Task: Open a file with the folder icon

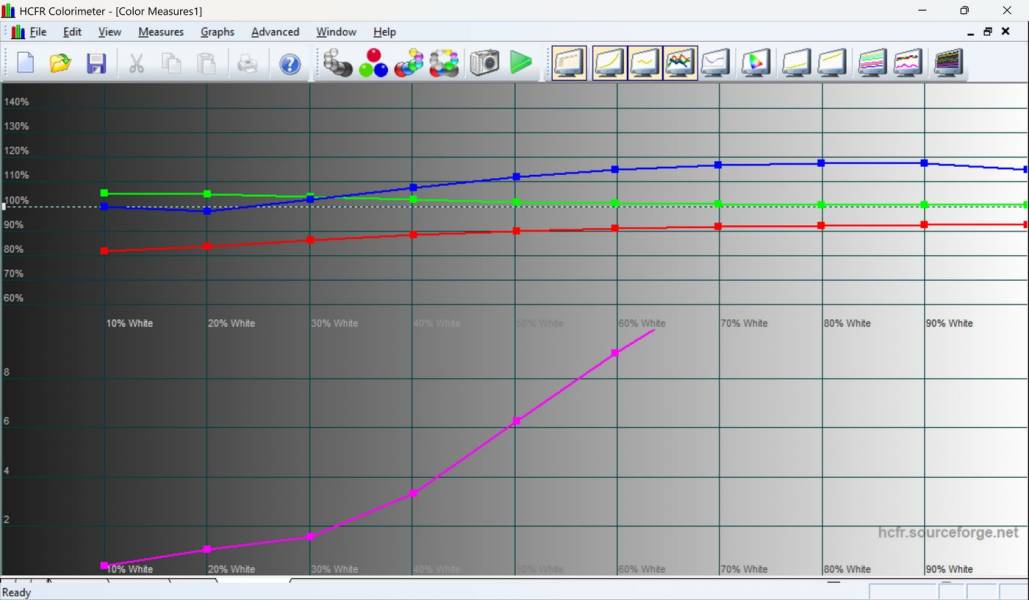Action: pyautogui.click(x=60, y=64)
